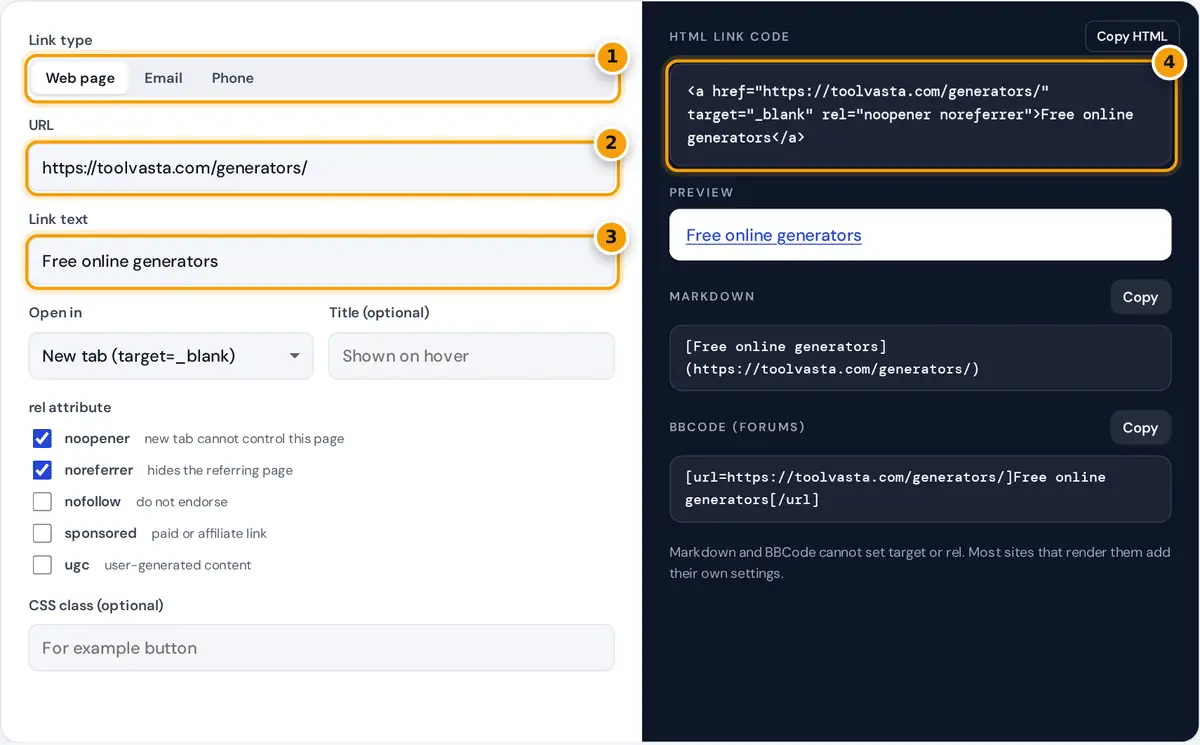Open the 'Free online generators' preview link
Screen dimensions: 1200x745
click(x=773, y=235)
